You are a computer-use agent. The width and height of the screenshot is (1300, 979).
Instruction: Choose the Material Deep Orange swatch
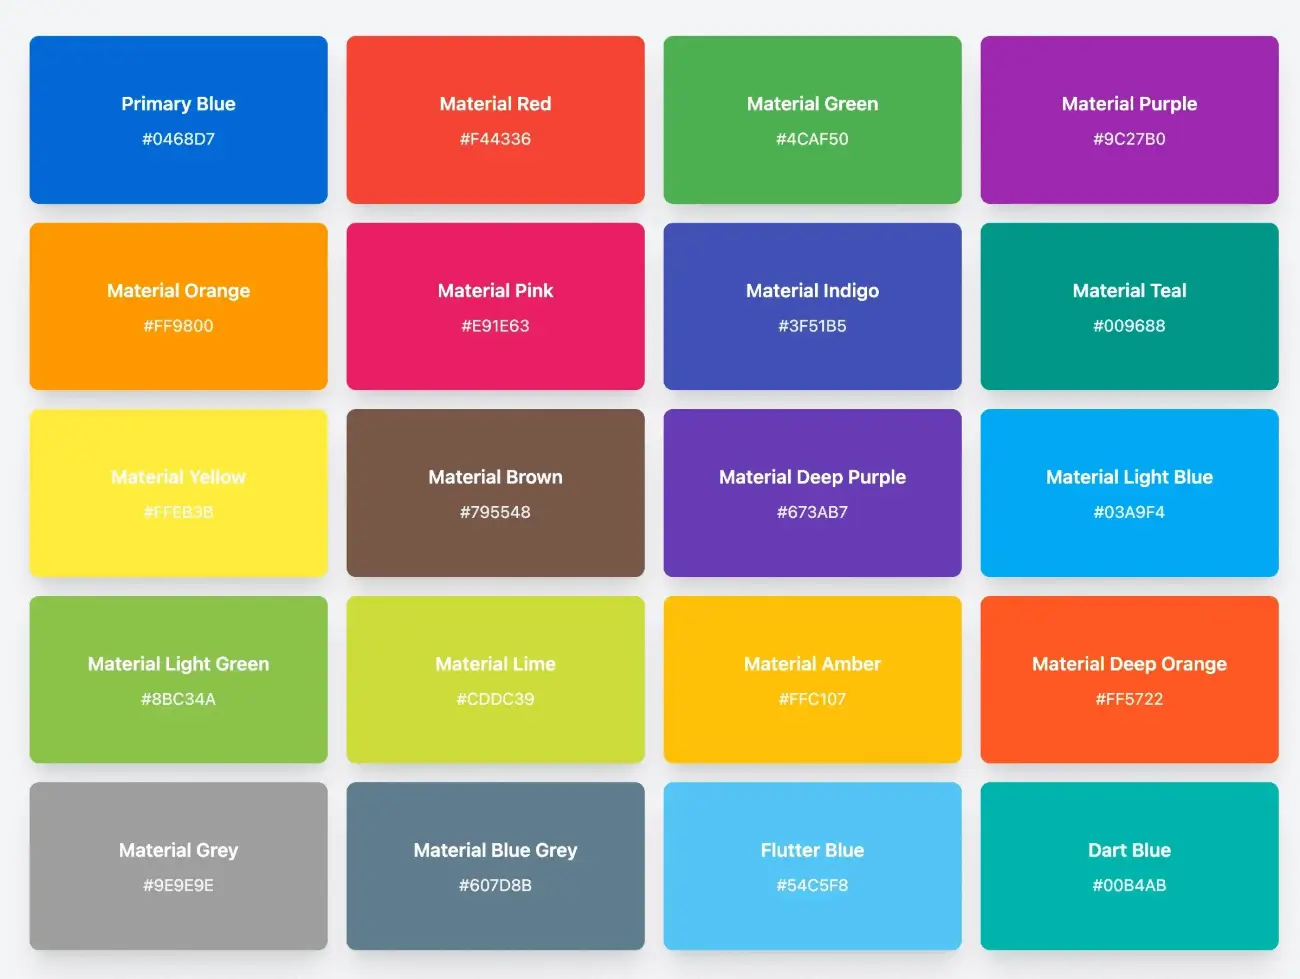[1129, 680]
